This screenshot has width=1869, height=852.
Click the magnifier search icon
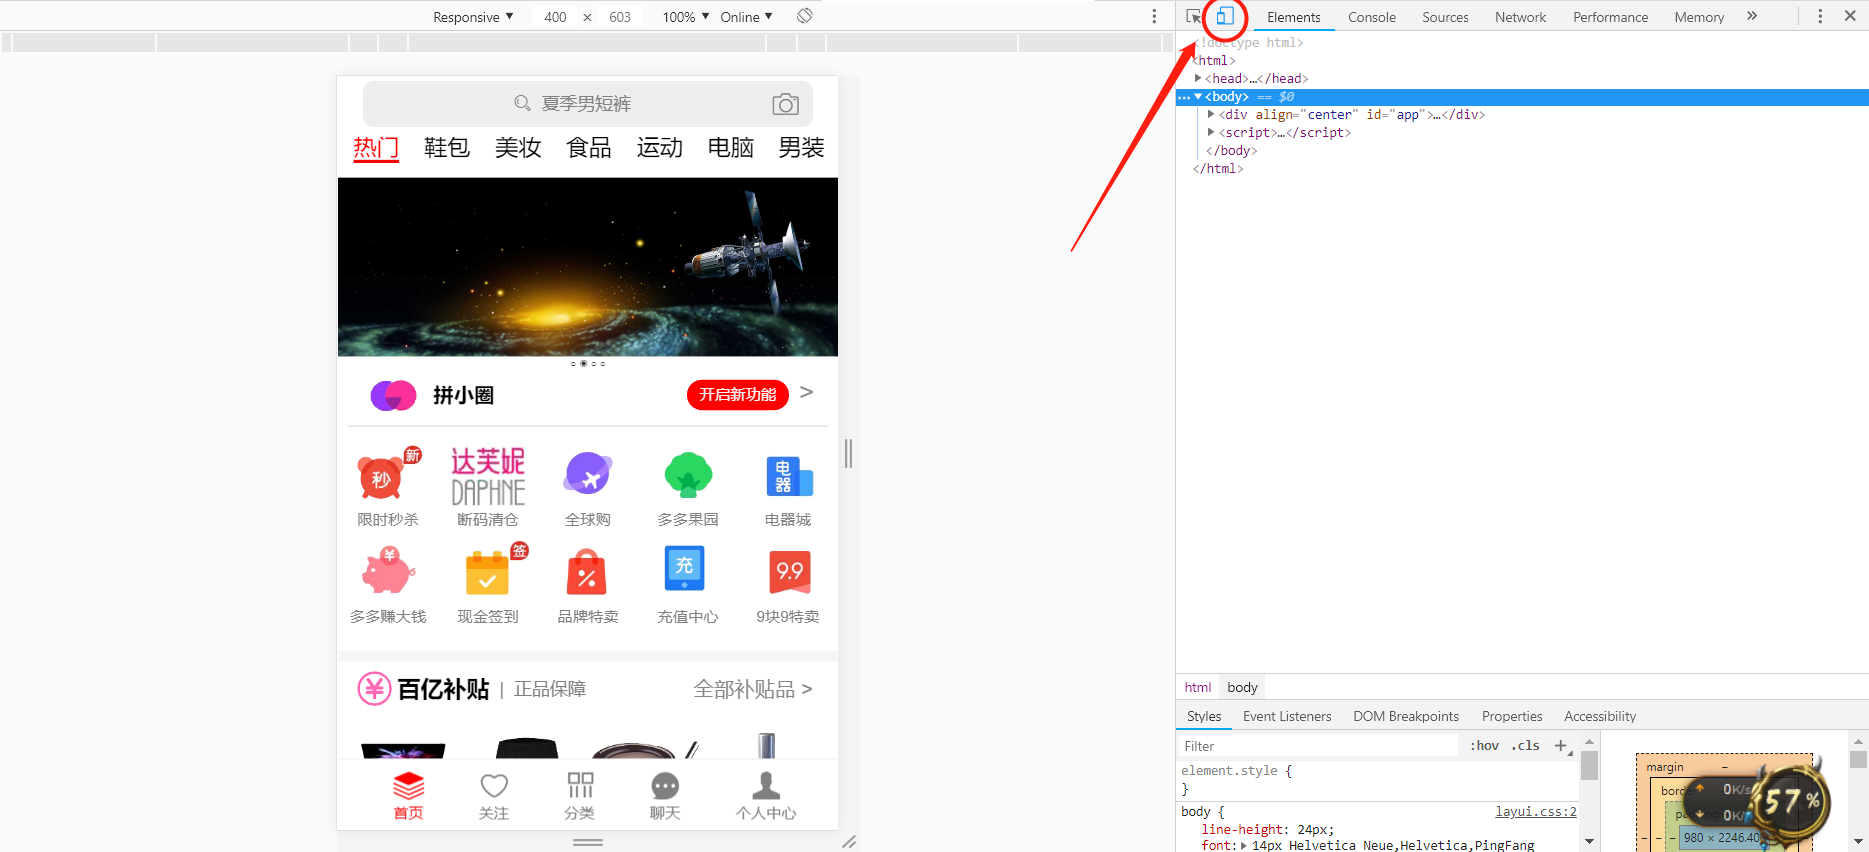point(522,103)
